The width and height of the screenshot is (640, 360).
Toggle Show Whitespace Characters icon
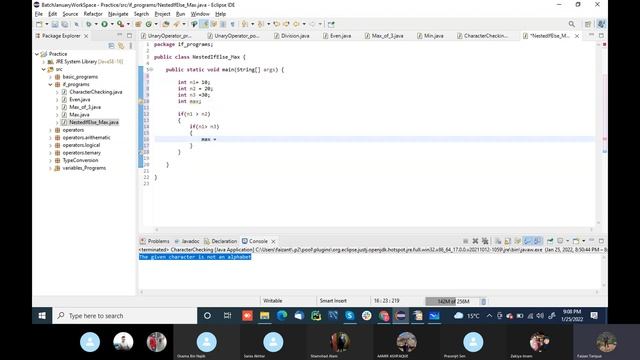point(233,24)
